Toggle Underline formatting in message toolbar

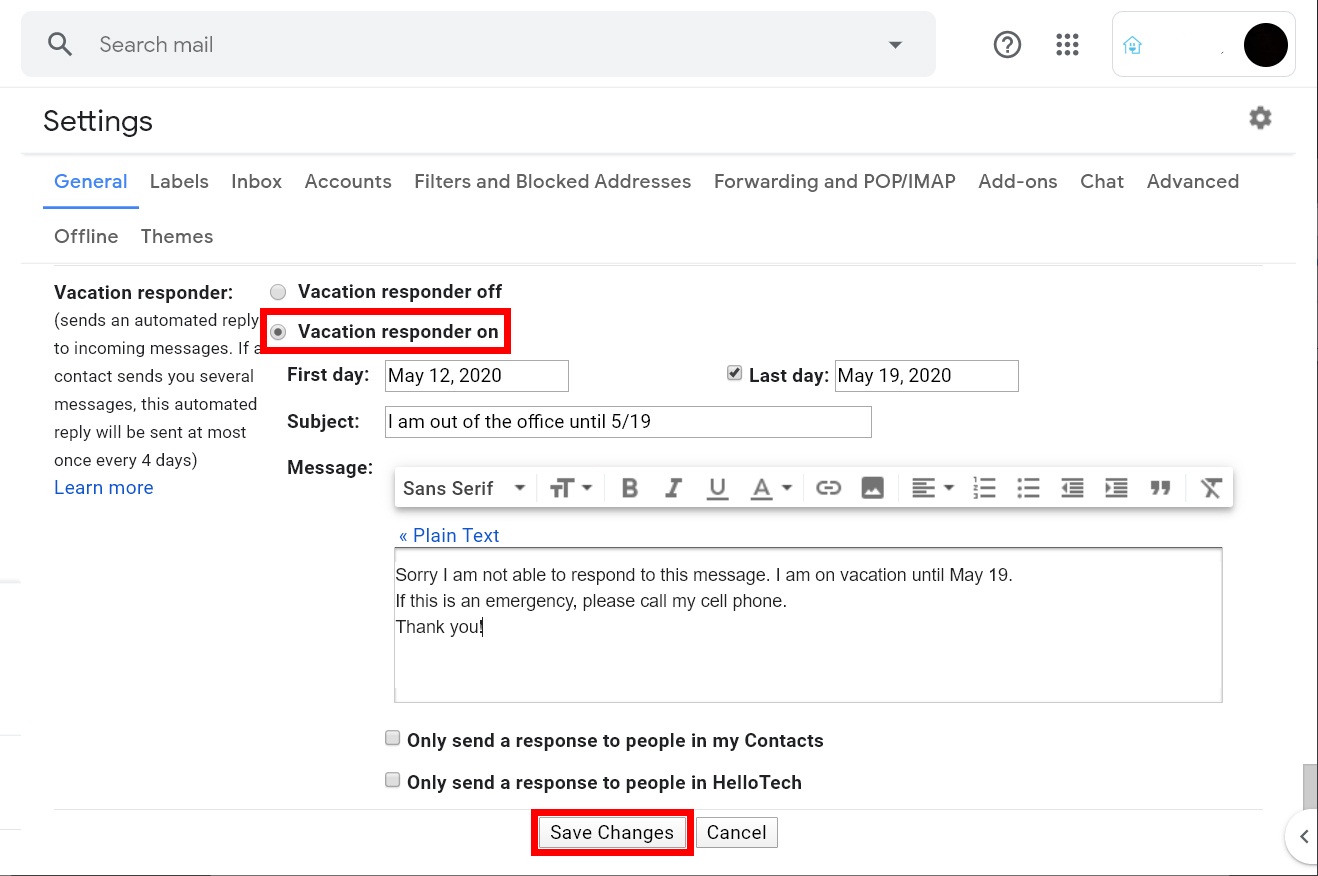point(717,488)
